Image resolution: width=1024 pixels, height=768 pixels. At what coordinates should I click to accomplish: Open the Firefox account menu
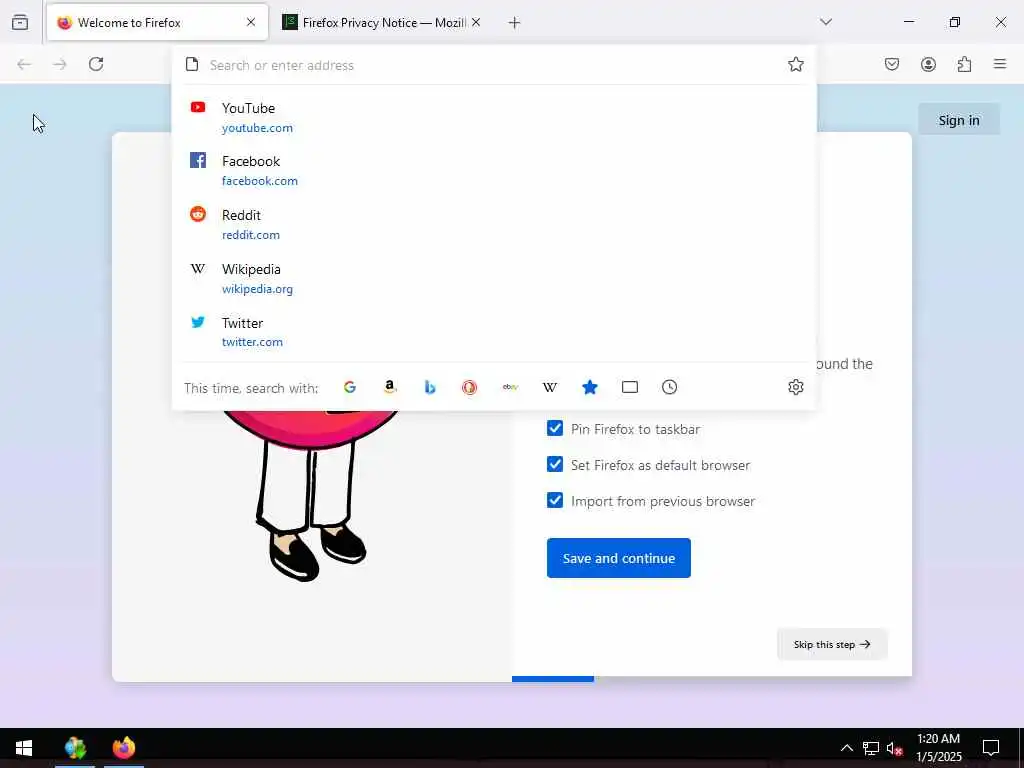928,64
